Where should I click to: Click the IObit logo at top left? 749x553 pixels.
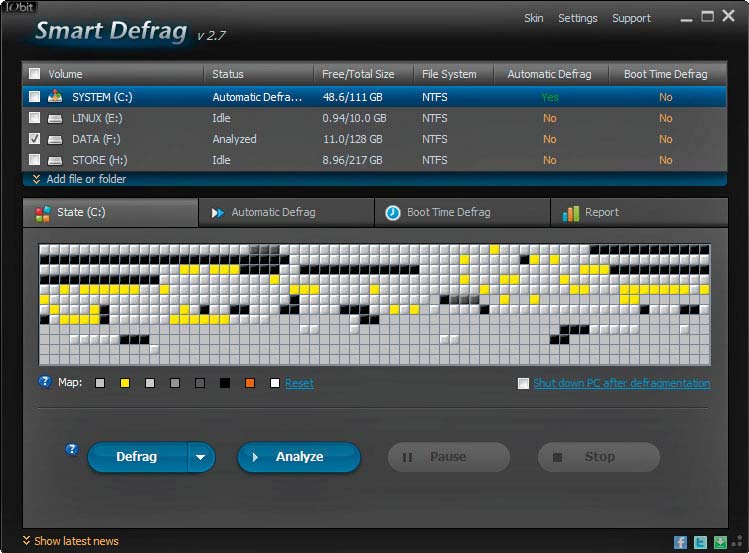click(x=19, y=7)
